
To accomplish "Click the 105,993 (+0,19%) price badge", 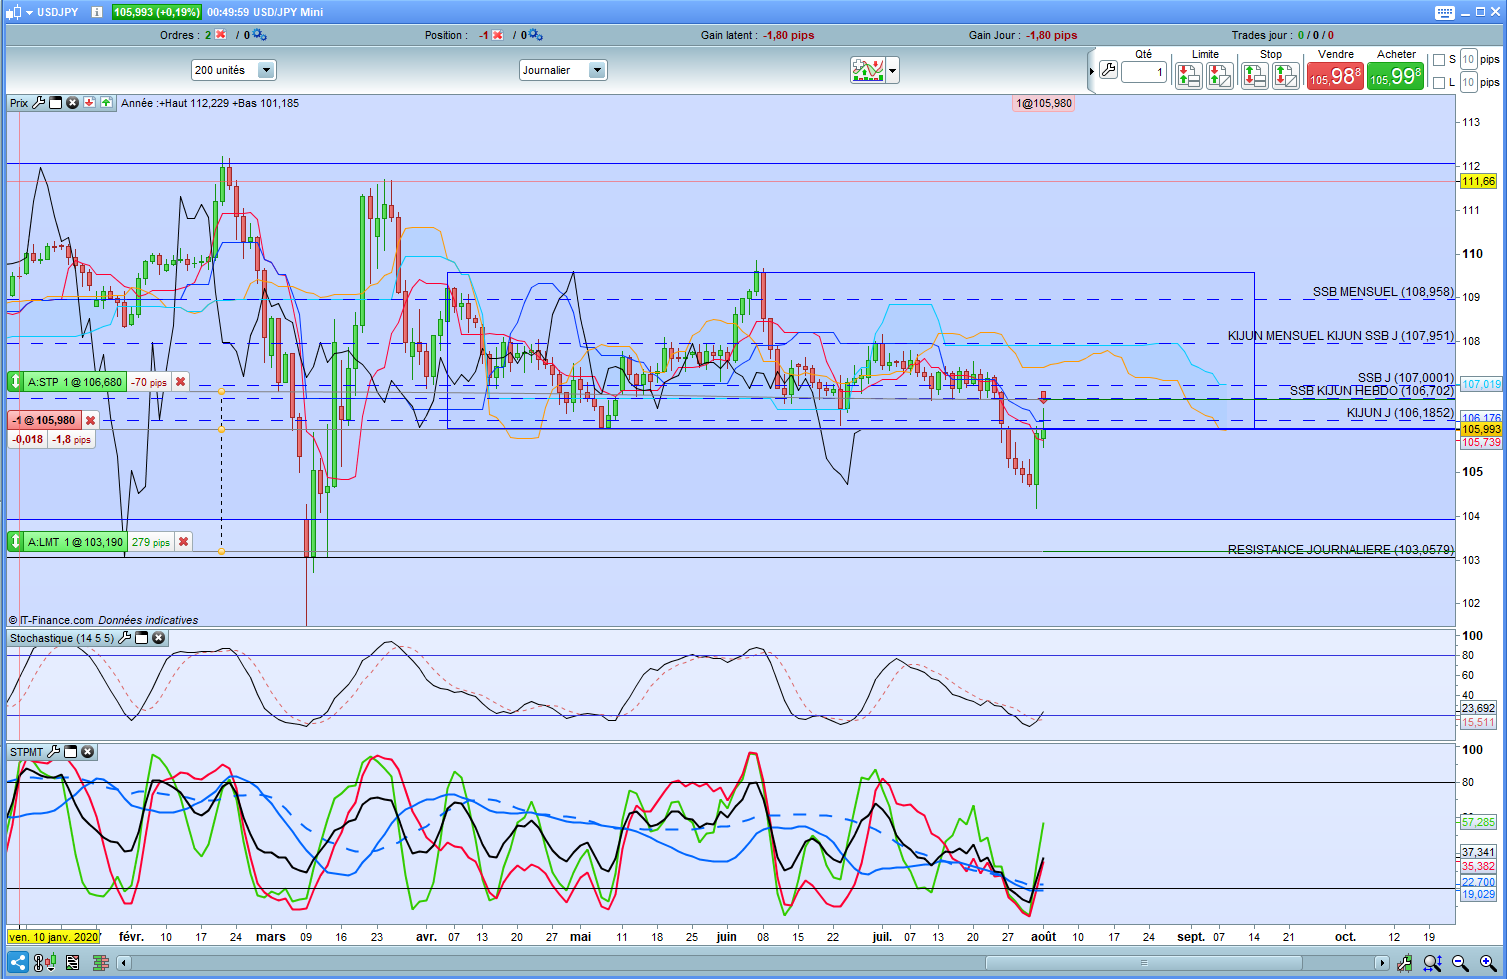I will click(156, 12).
